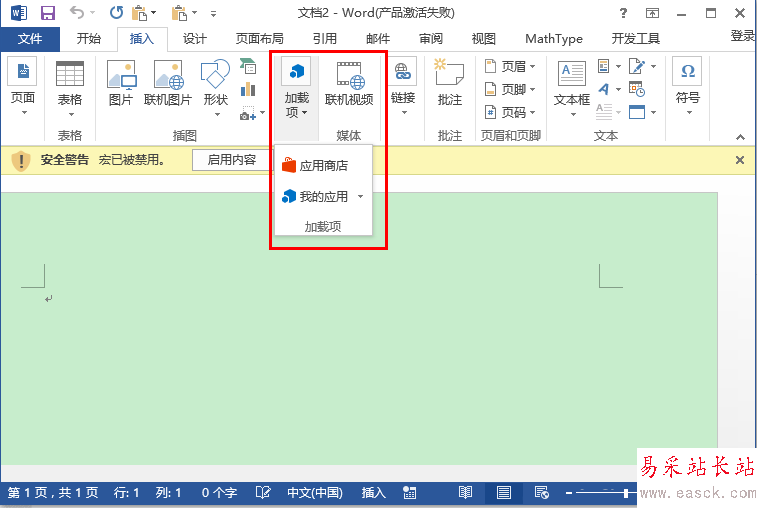Close the security warning bar

tap(740, 160)
